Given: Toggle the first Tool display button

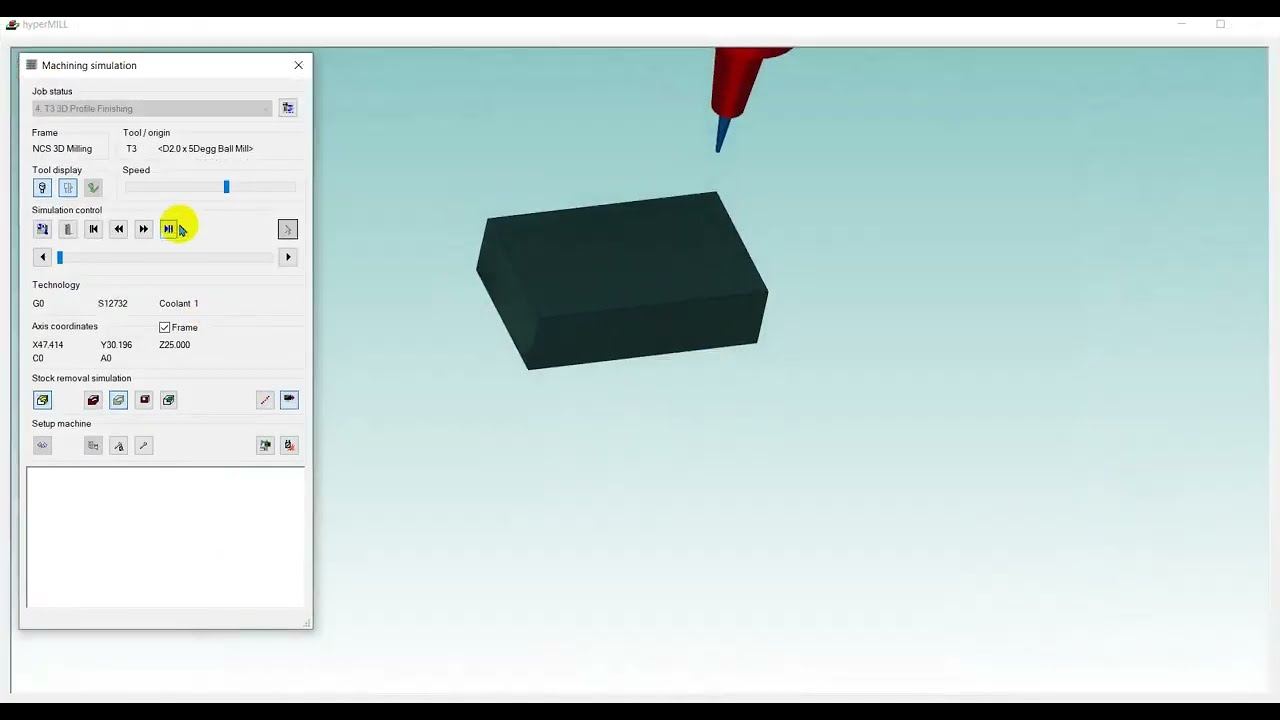Looking at the screenshot, I should tap(42, 188).
